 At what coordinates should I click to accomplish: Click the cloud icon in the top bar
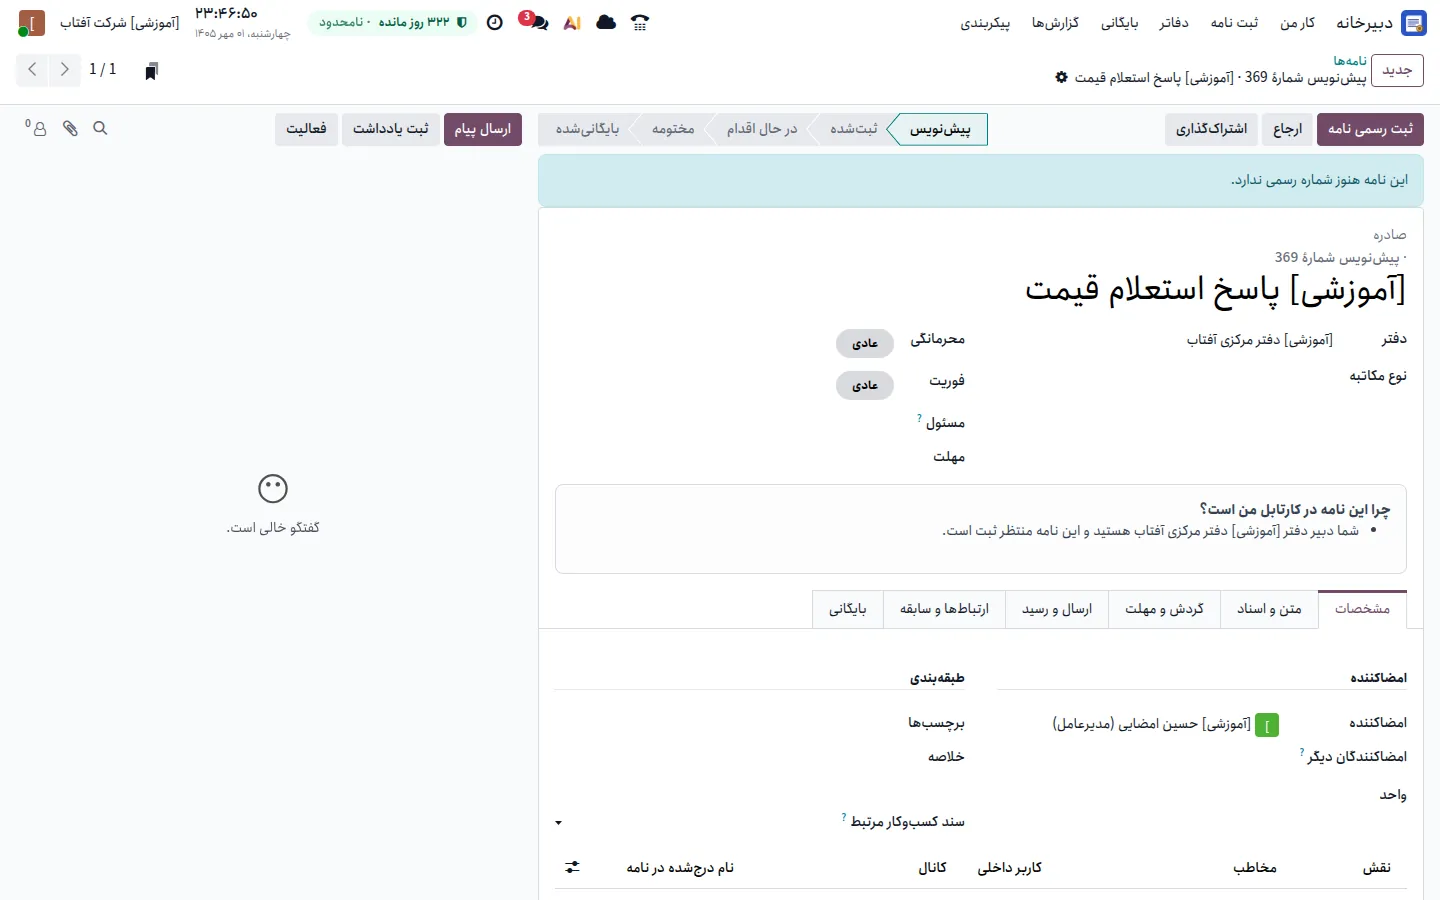pos(606,22)
